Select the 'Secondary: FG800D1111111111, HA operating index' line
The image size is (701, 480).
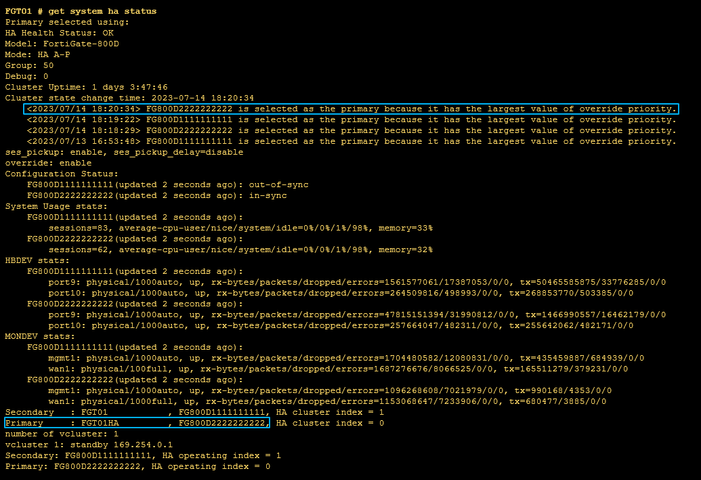(x=143, y=455)
